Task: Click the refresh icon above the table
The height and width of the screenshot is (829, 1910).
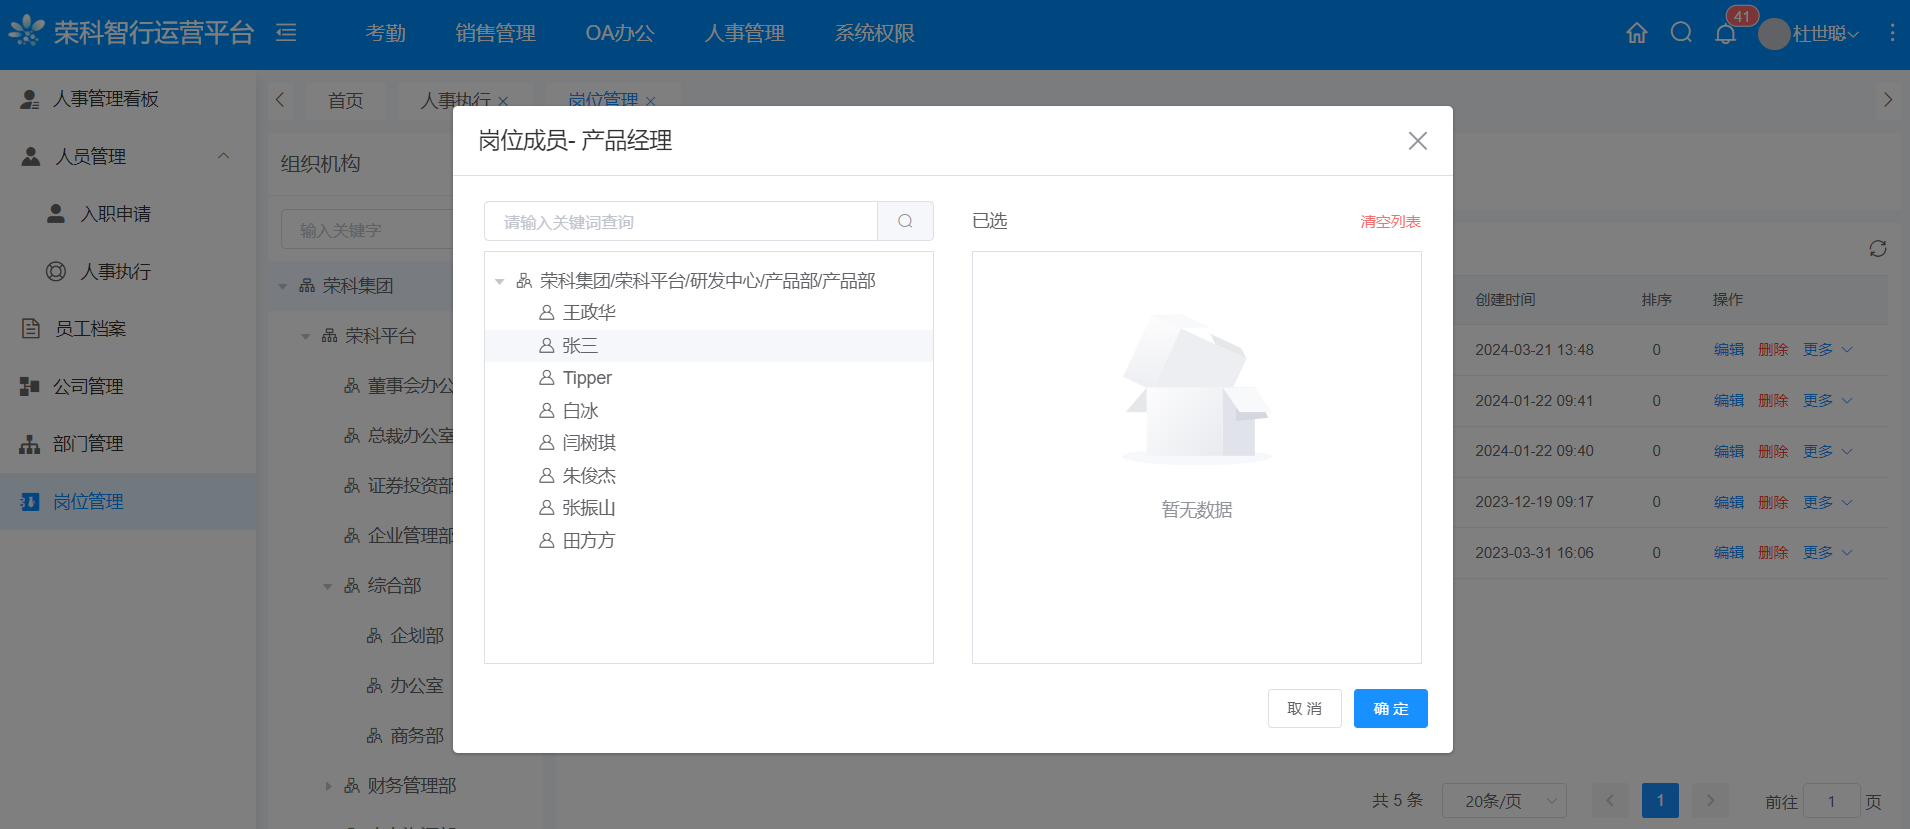Action: [x=1877, y=249]
